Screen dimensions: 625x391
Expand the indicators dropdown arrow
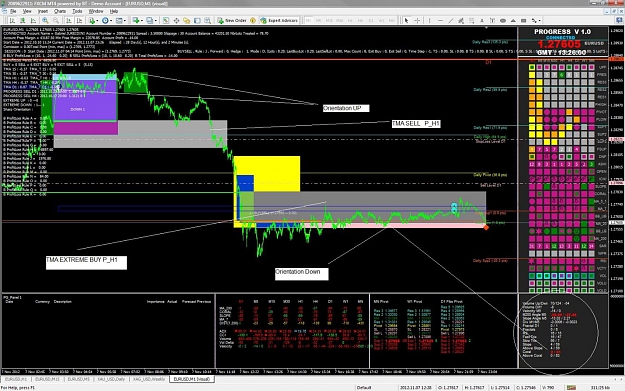coord(97,20)
